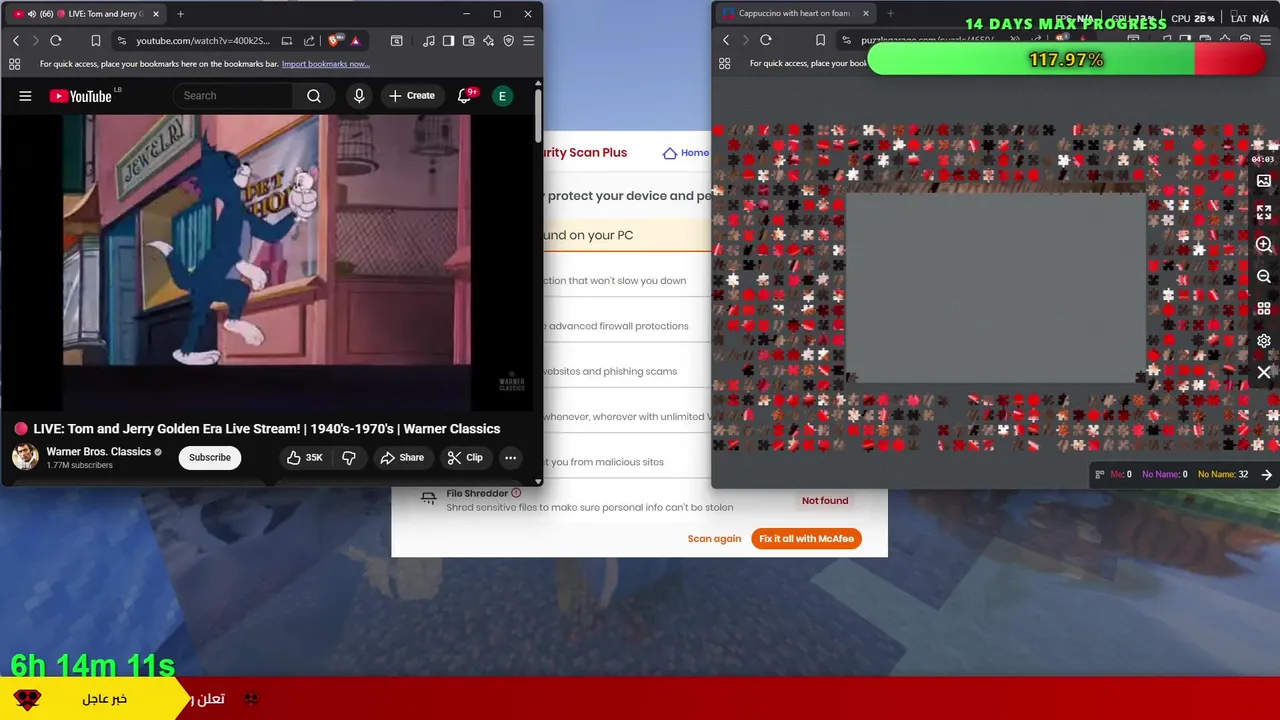Arrange puzzle pieces with the grid icon
This screenshot has width=1280, height=720.
click(x=1264, y=309)
